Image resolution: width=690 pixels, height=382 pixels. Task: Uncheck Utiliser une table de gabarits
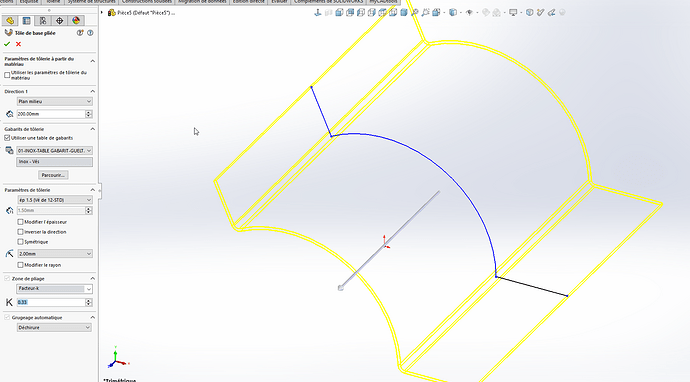[7, 138]
